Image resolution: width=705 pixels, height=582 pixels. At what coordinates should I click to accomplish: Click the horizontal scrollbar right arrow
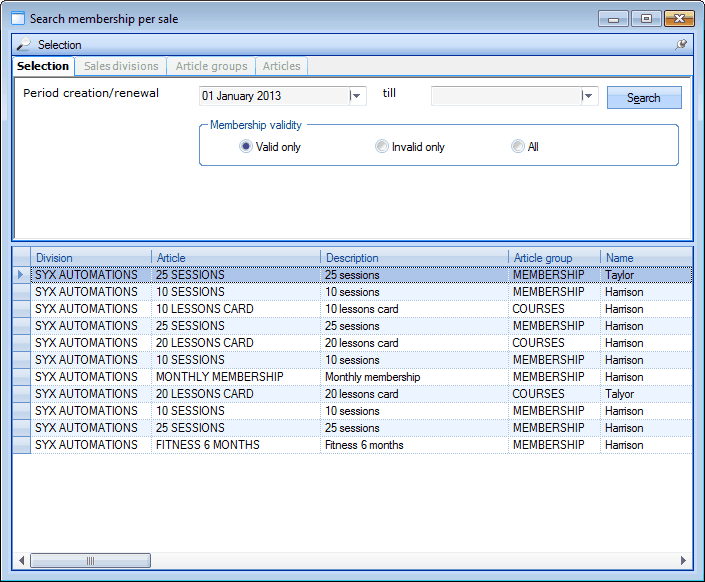(684, 561)
